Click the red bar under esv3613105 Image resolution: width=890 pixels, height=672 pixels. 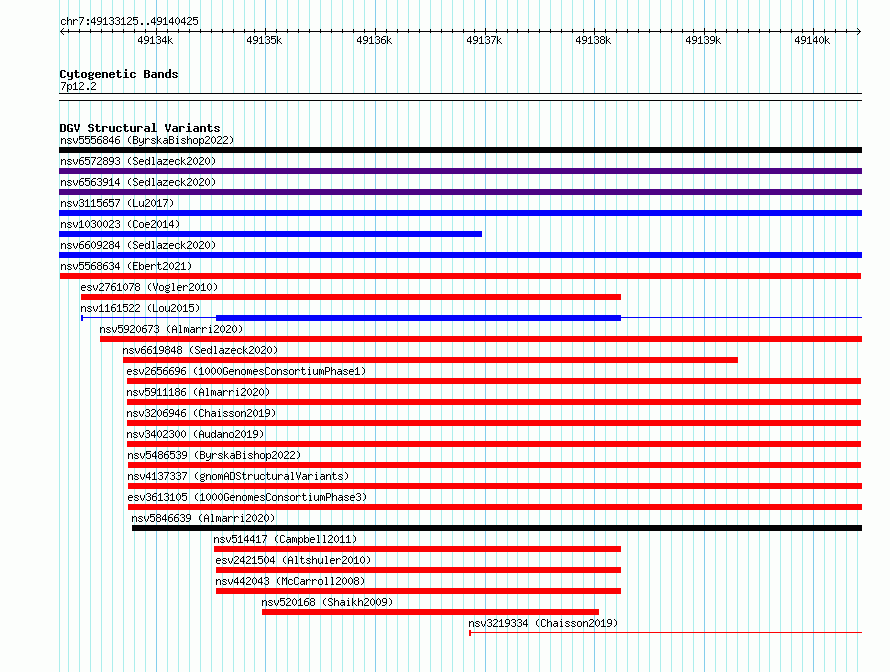tap(495, 507)
